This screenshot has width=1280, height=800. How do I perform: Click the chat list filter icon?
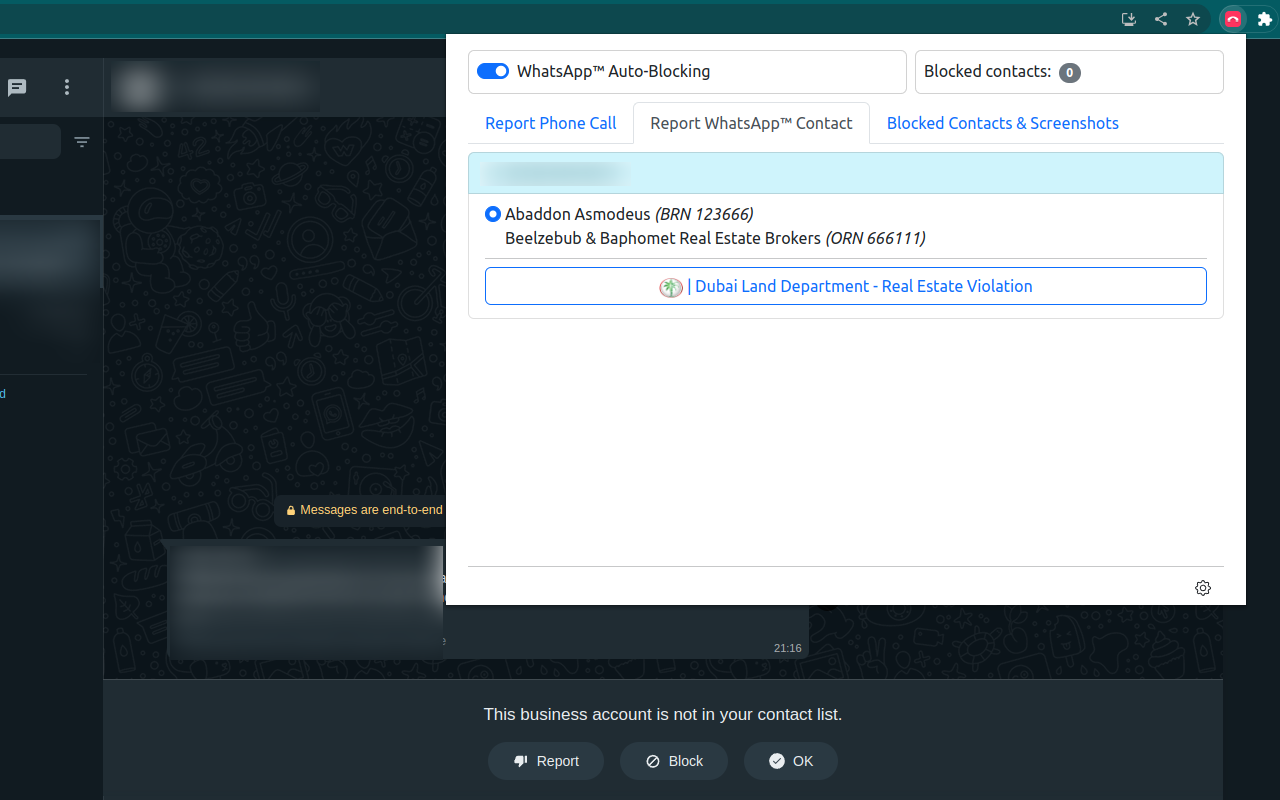(x=82, y=142)
